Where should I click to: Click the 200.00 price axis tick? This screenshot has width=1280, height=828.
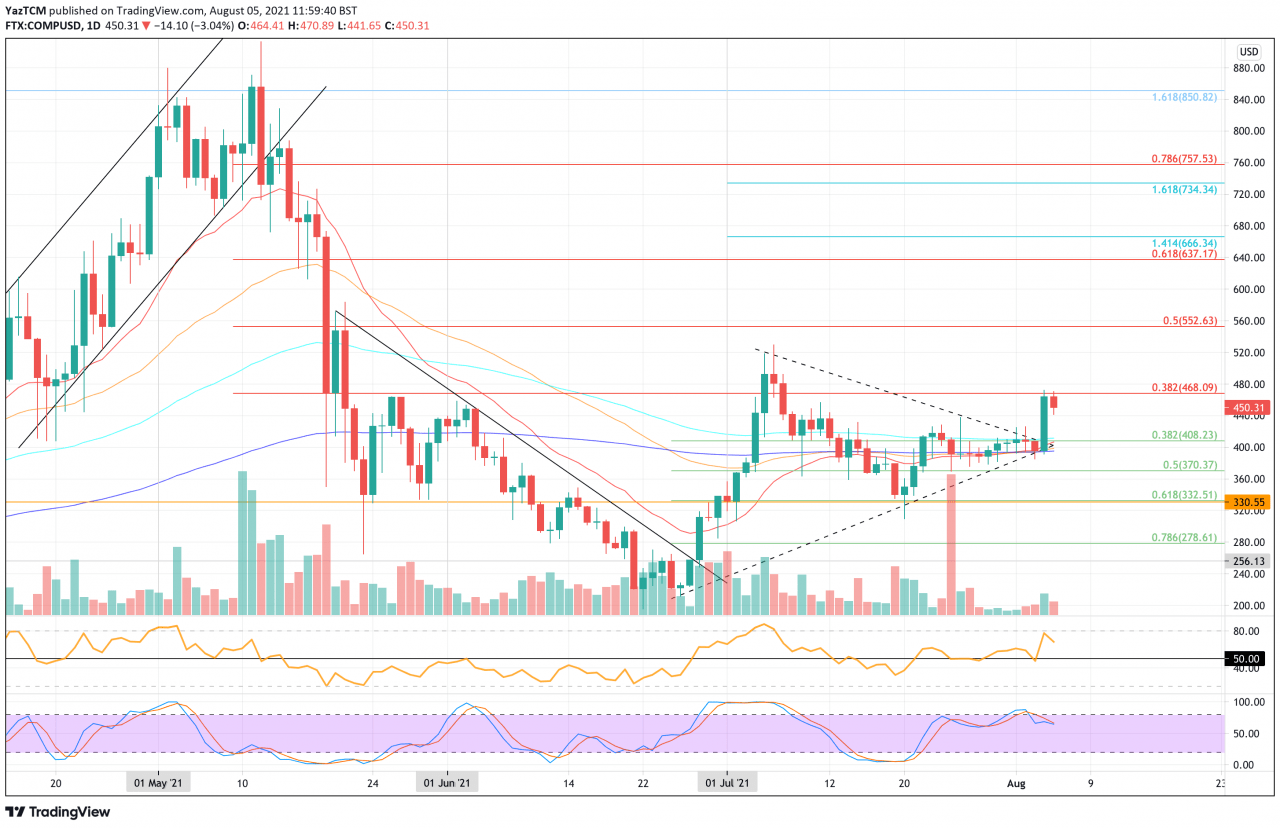click(x=1250, y=606)
